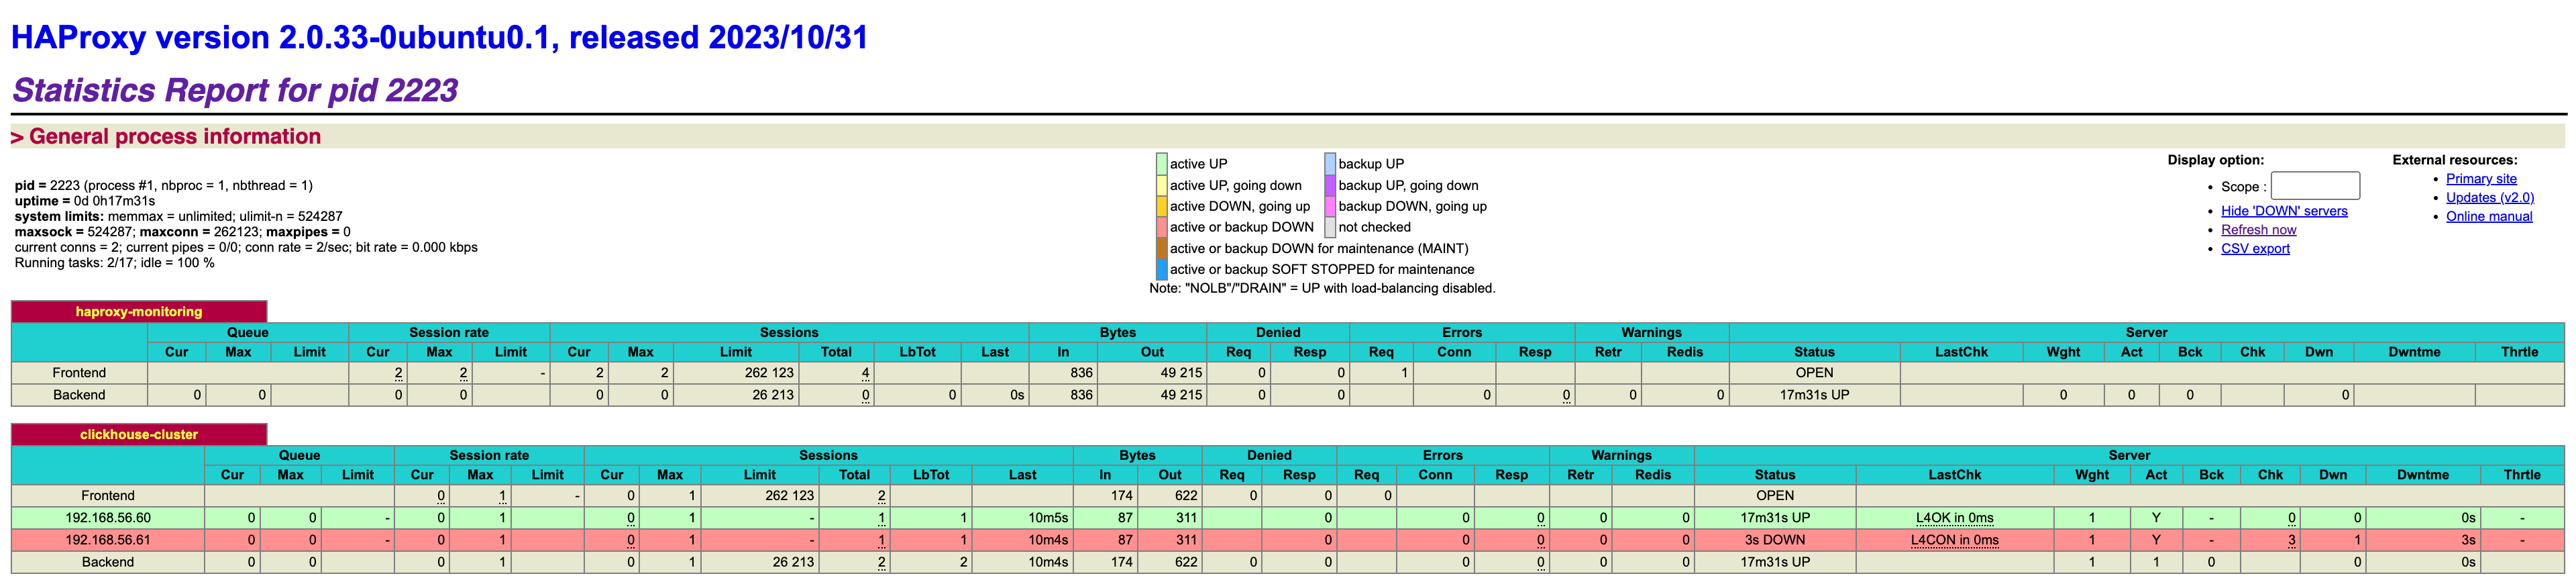Click the 'L4OK in 0ms' check result
2576x580 pixels.
tap(1954, 518)
